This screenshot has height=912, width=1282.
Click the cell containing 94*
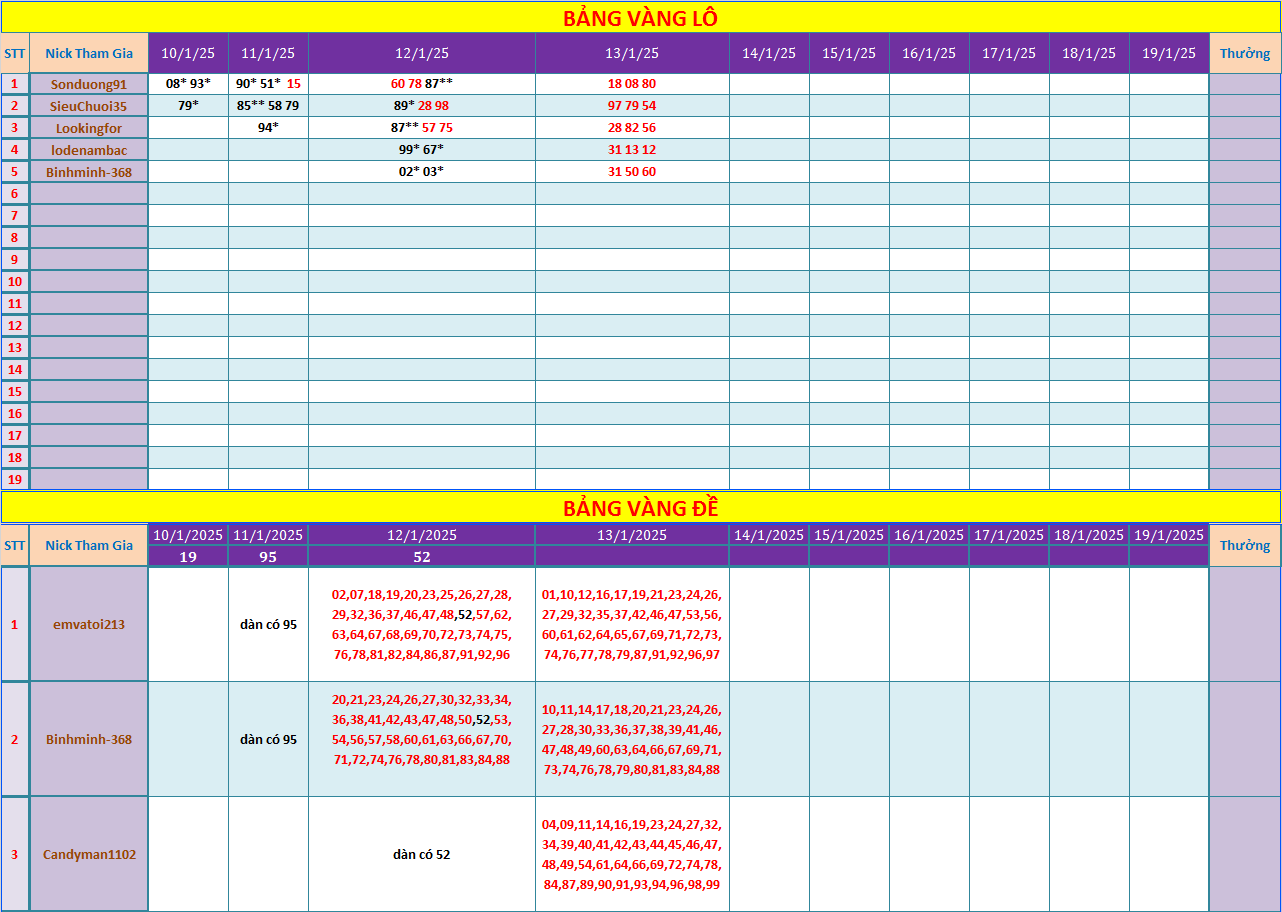pos(268,128)
